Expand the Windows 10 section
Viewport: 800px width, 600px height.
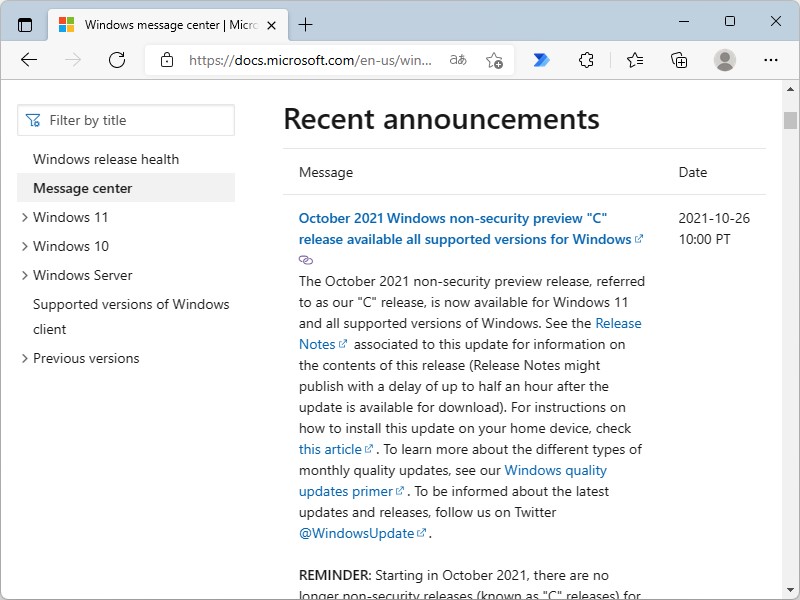(x=24, y=246)
